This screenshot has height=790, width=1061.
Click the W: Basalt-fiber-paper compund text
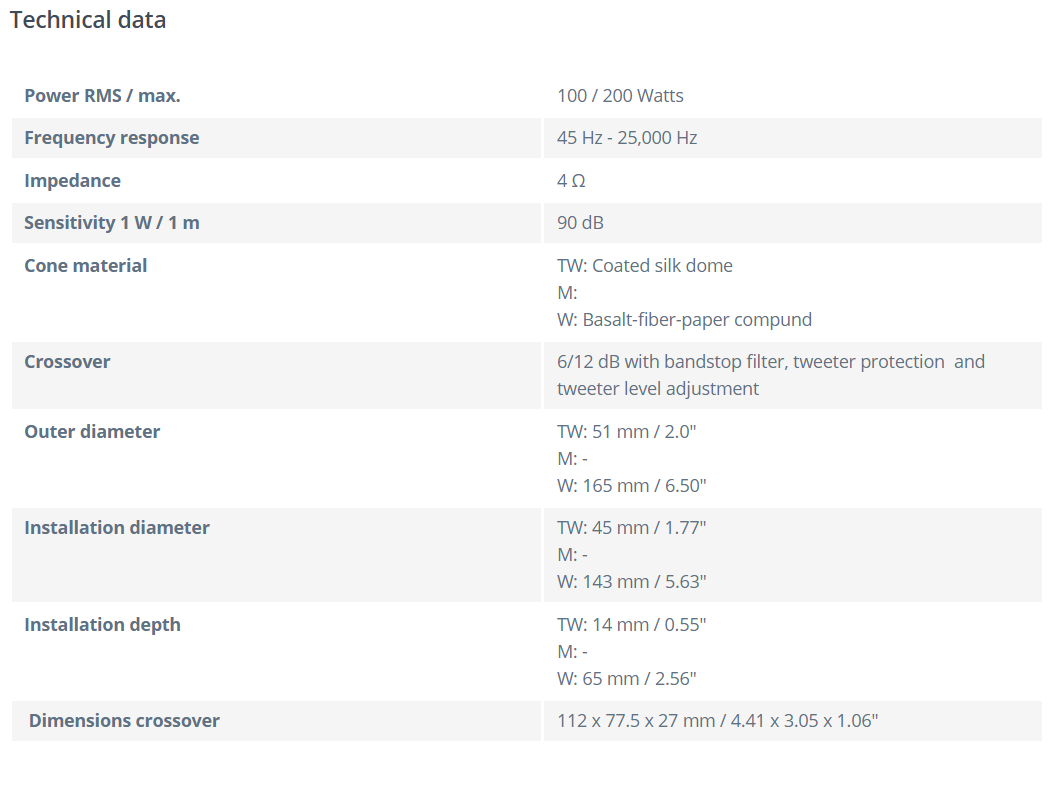coord(684,320)
